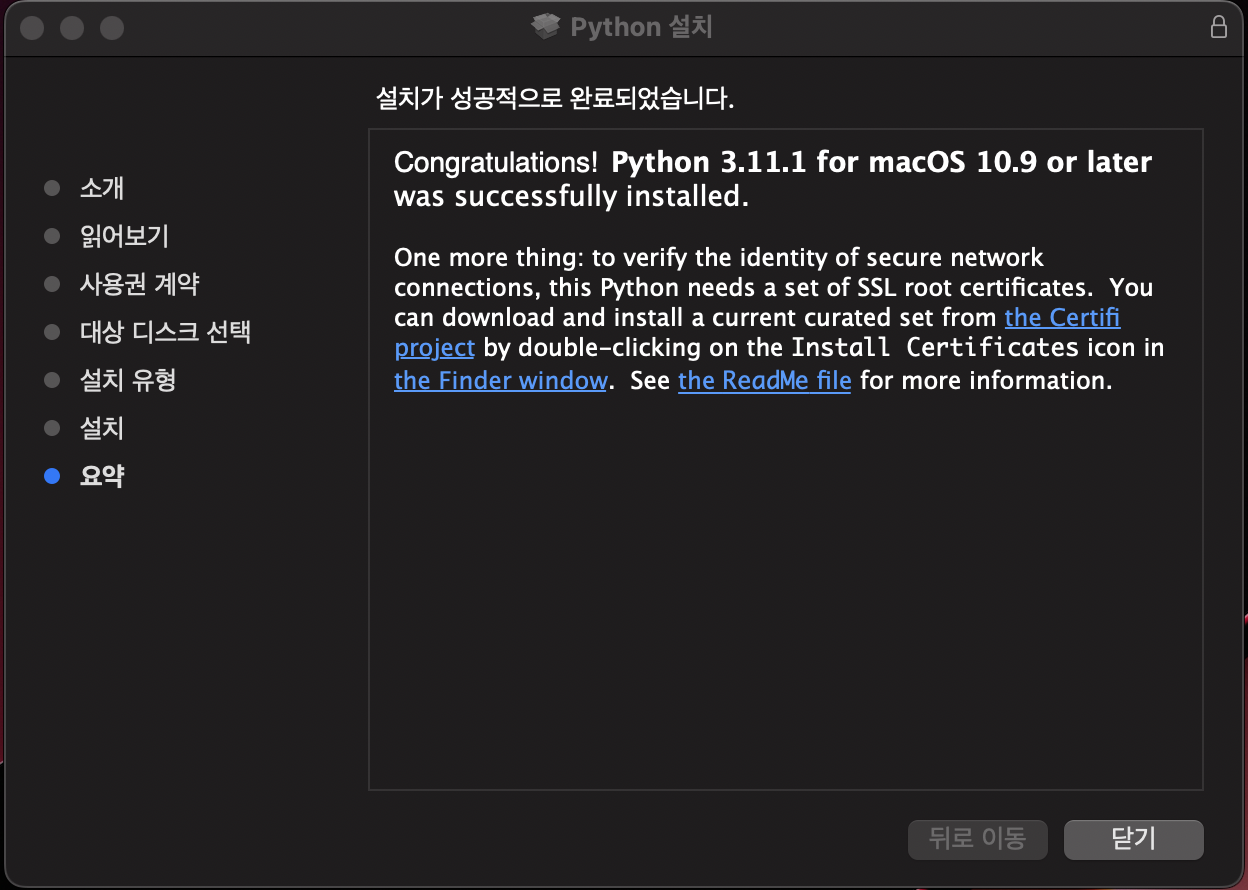Click the Install Certificates monospace text

[935, 349]
